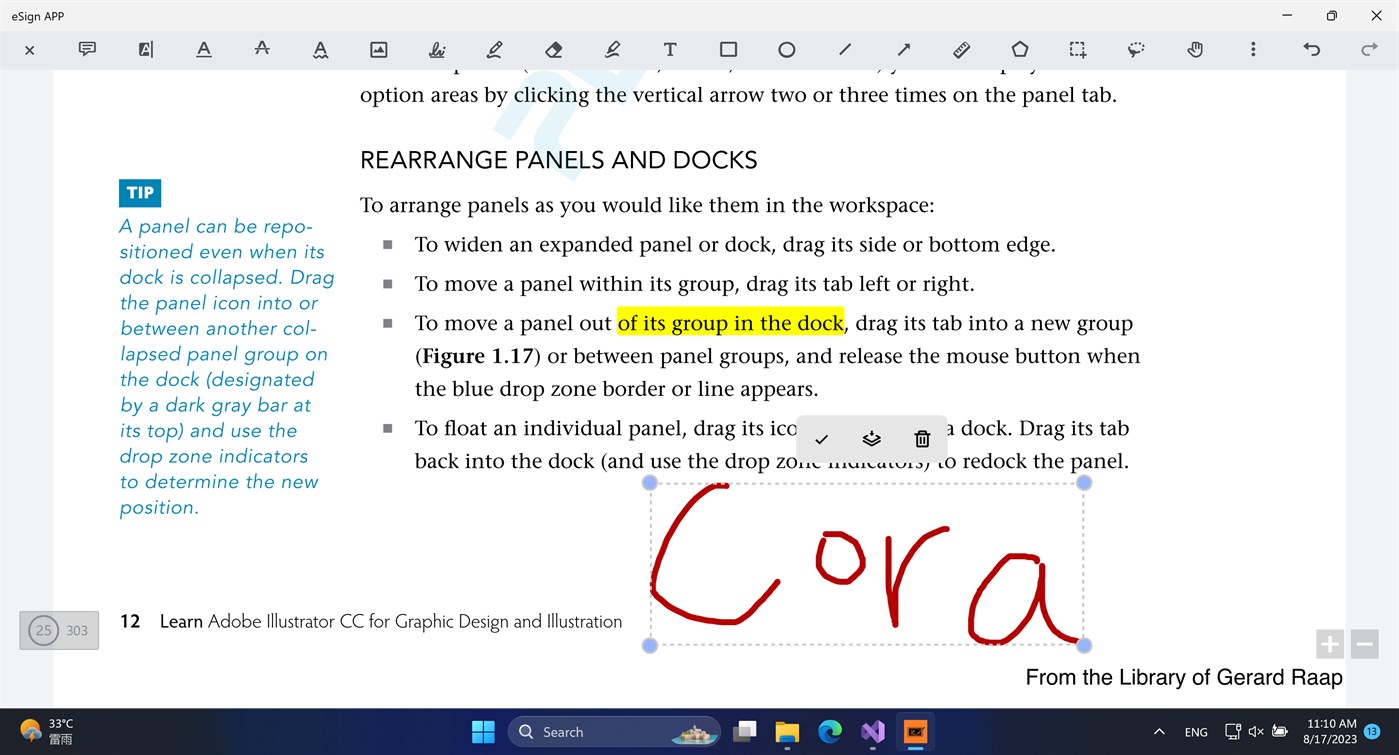This screenshot has width=1399, height=755.
Task: Zoom out with the minus button
Action: pos(1365,644)
